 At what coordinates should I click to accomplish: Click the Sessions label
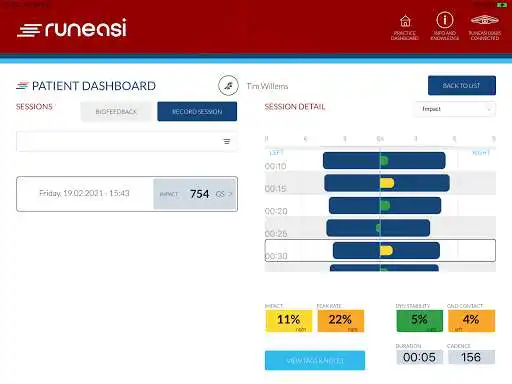click(34, 107)
